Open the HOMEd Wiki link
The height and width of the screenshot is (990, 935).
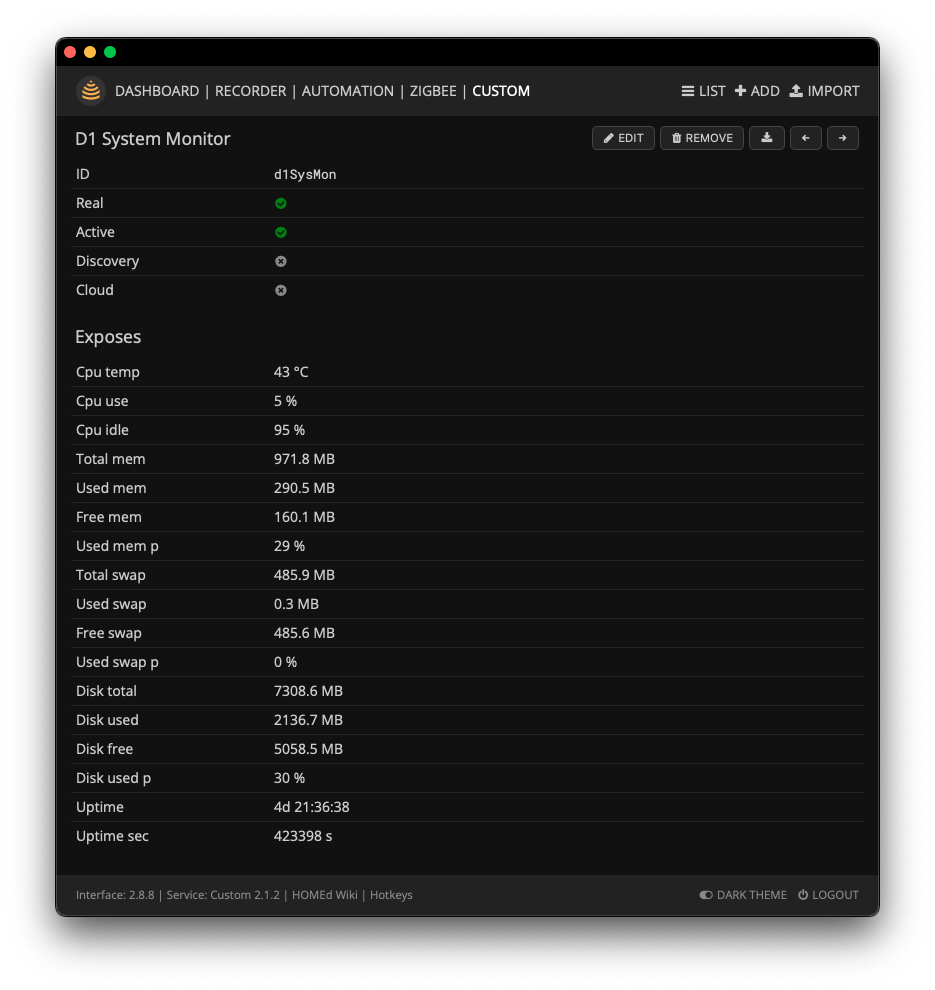(x=326, y=895)
